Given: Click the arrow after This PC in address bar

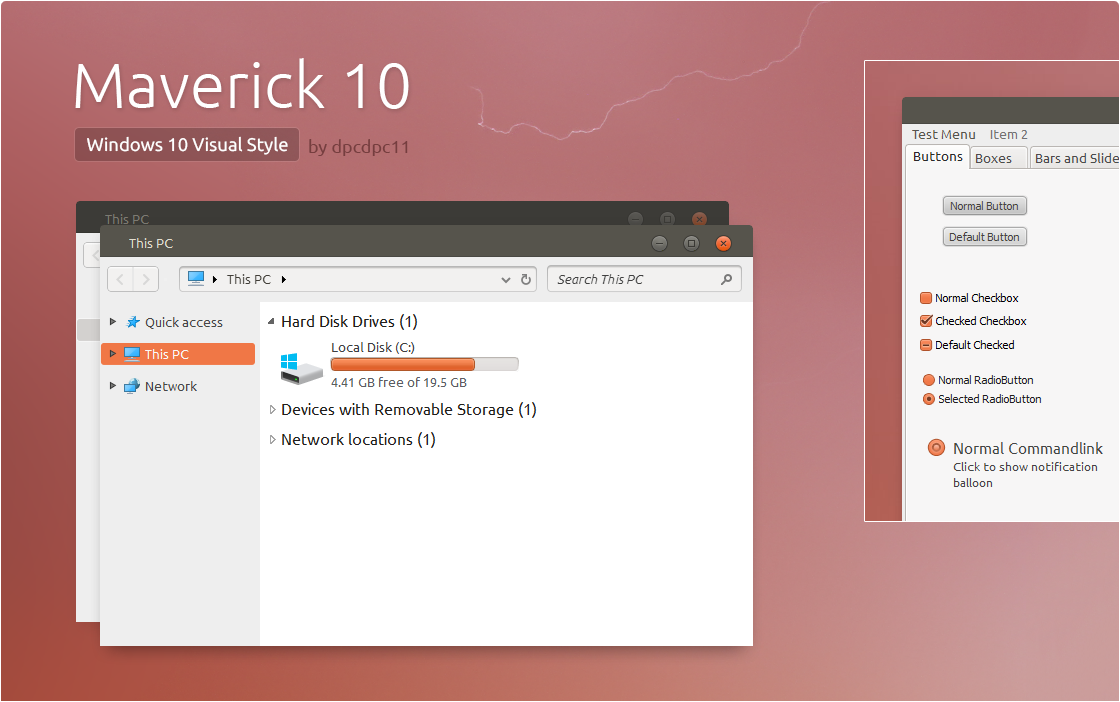Looking at the screenshot, I should coord(284,279).
